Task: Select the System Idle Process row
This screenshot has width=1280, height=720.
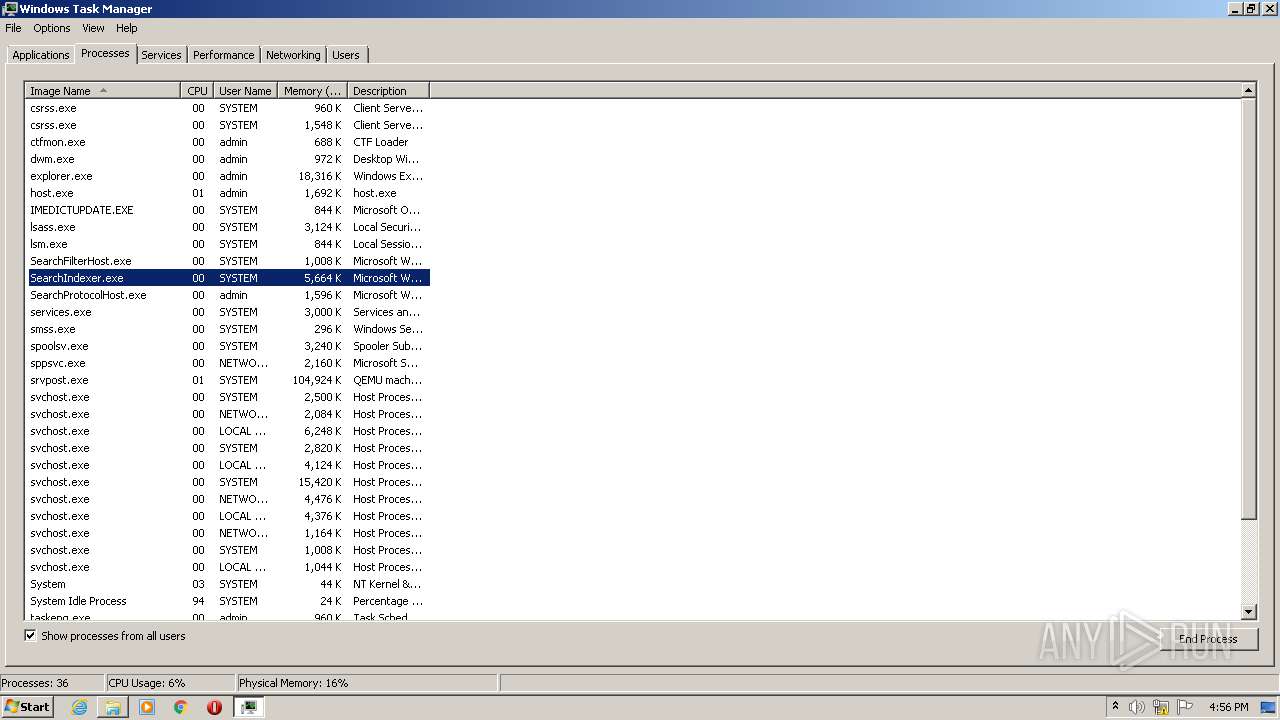Action: pyautogui.click(x=228, y=601)
